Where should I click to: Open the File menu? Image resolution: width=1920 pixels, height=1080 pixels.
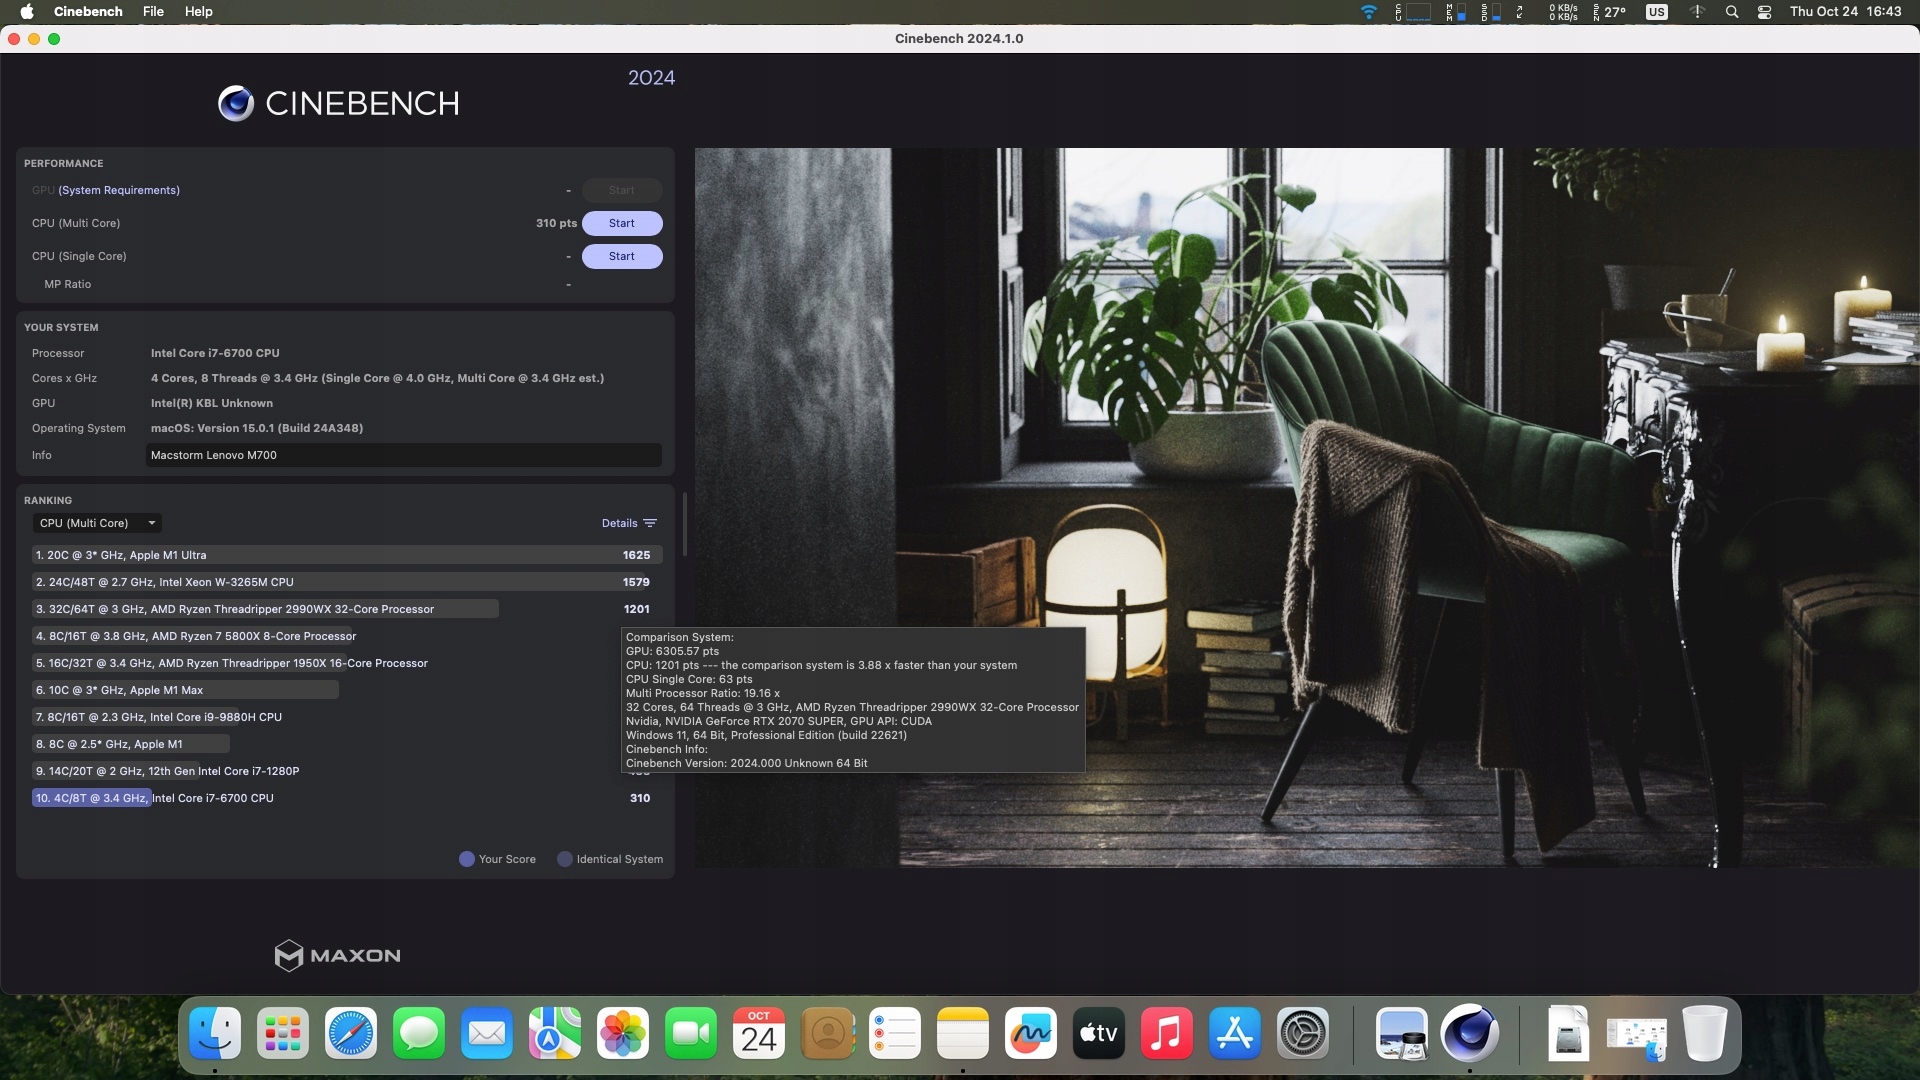click(x=153, y=12)
